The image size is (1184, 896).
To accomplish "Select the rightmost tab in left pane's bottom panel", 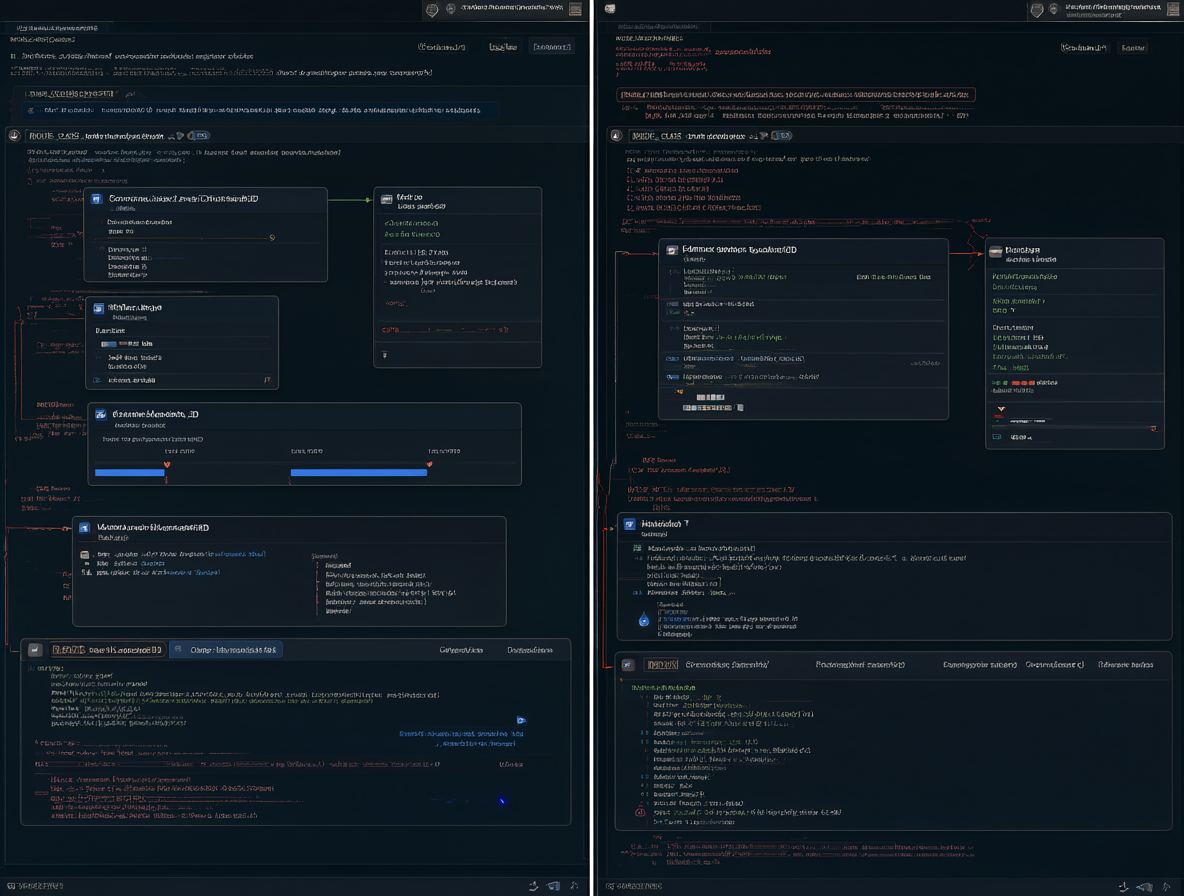I will [529, 650].
